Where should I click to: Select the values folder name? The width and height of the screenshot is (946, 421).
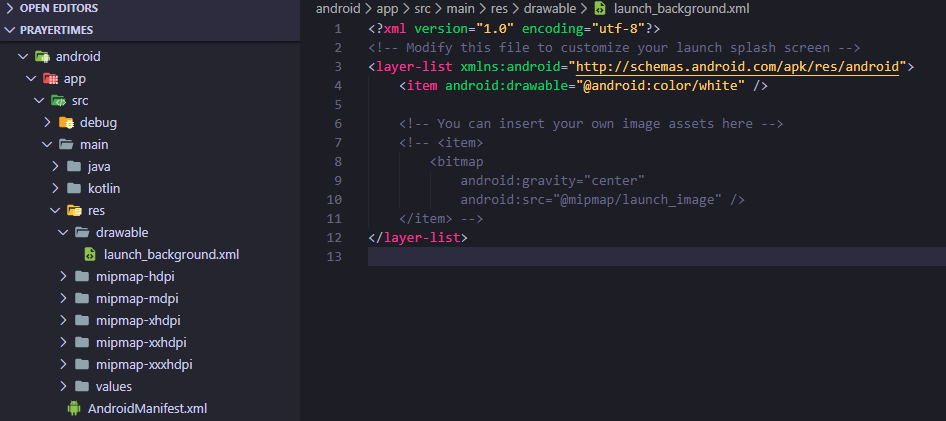point(113,387)
